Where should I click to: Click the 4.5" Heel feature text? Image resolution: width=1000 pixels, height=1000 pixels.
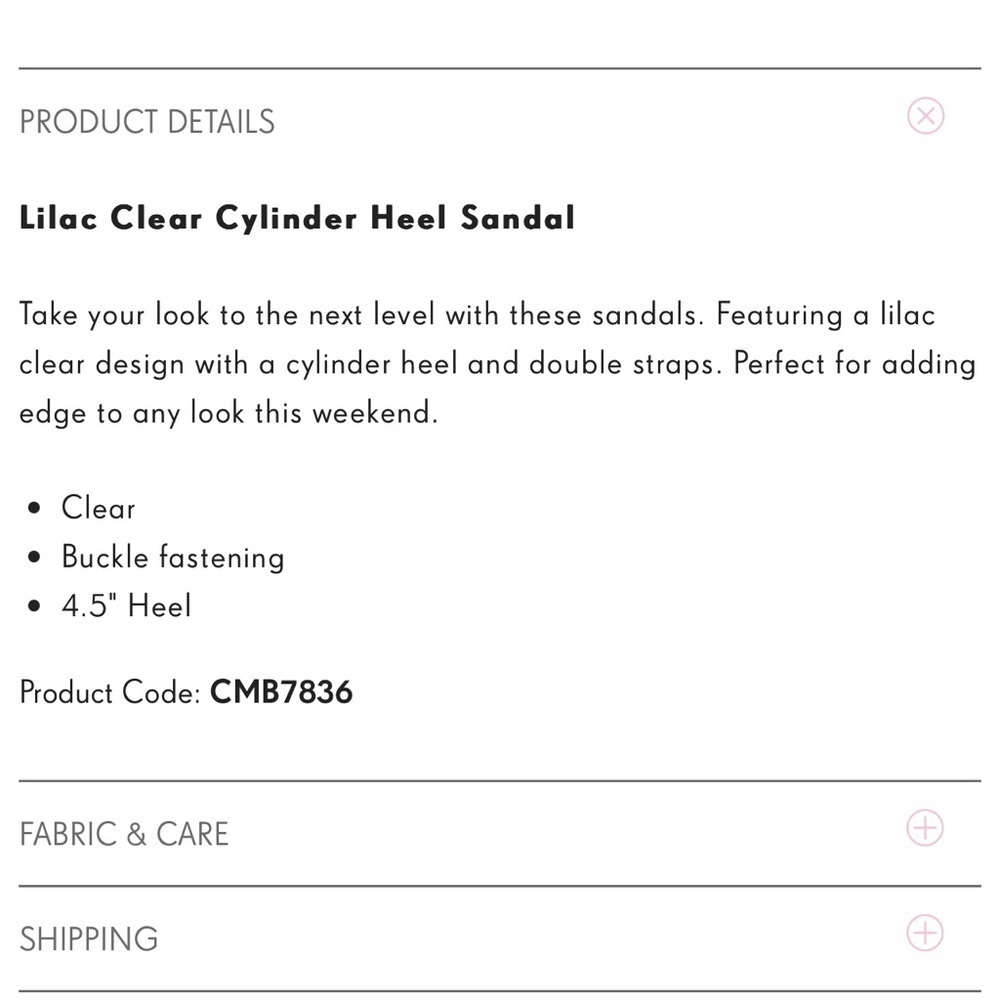click(x=126, y=606)
